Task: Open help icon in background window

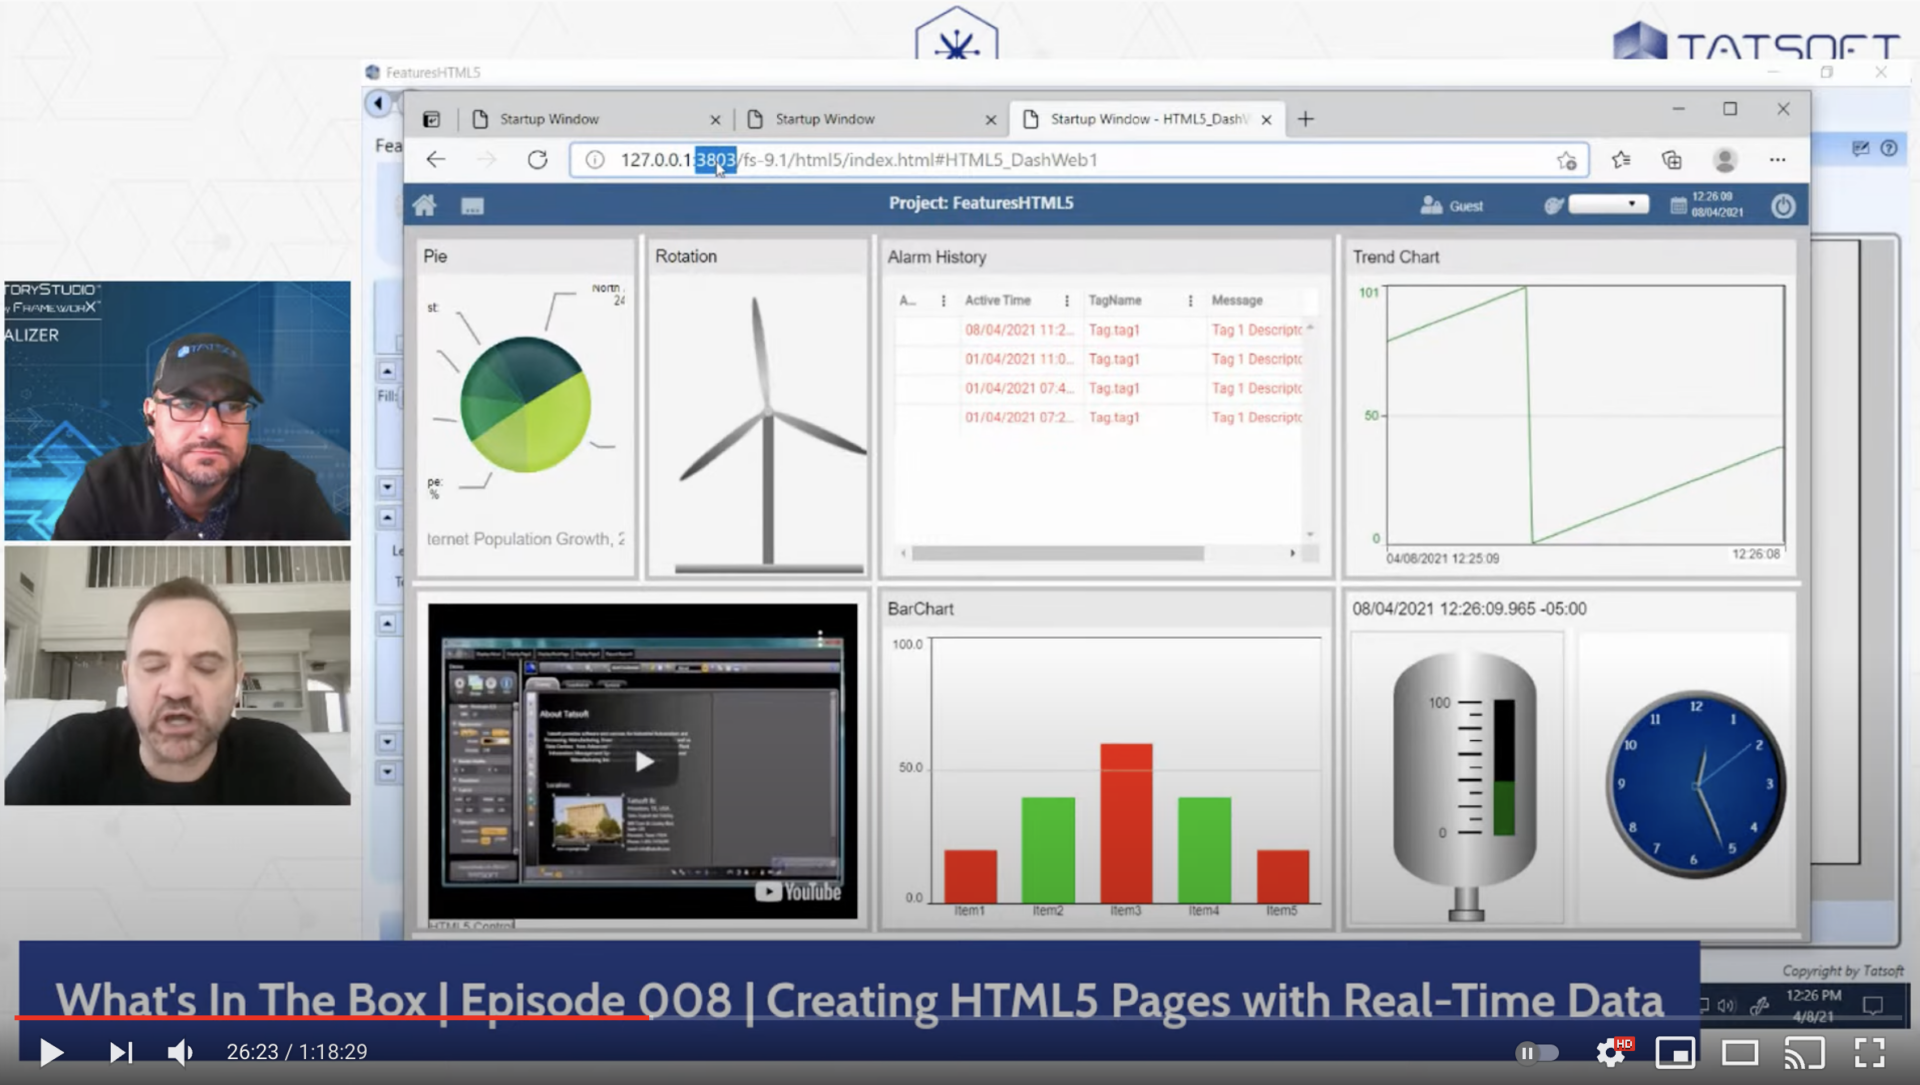Action: [x=1888, y=148]
